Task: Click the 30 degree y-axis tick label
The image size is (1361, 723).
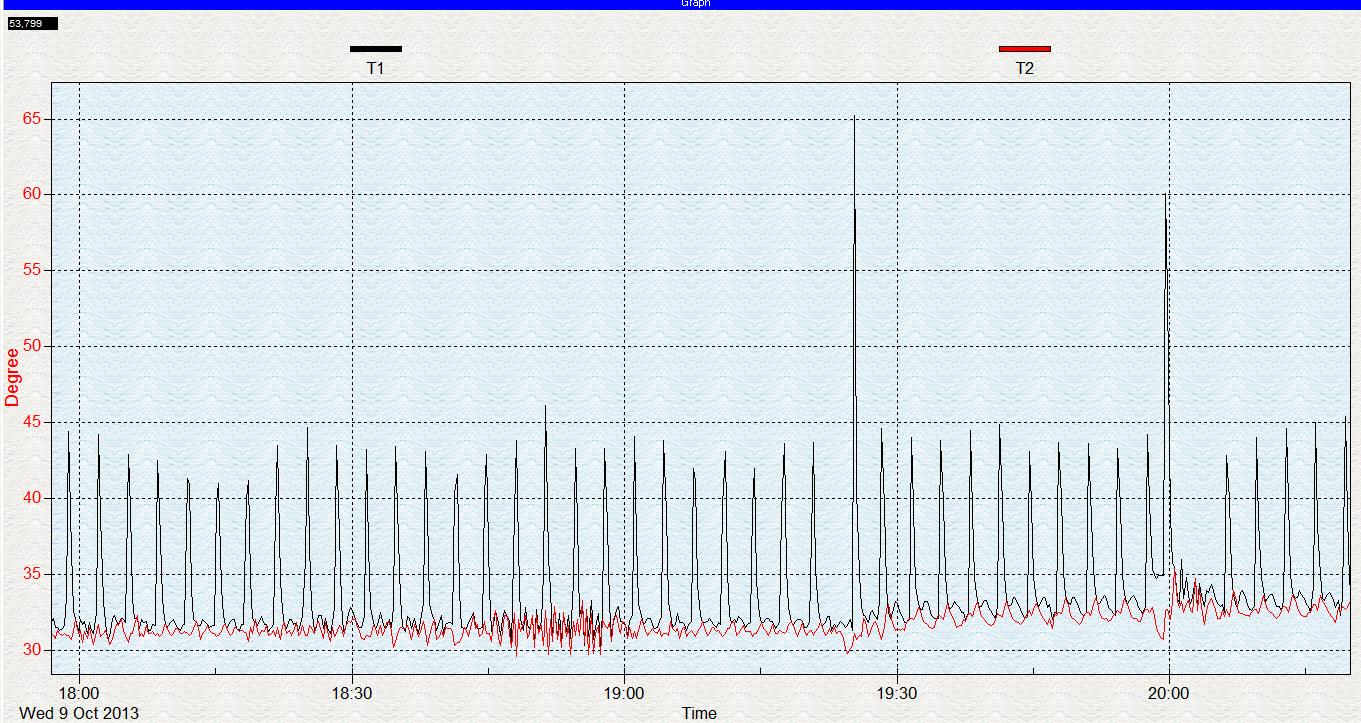Action: pyautogui.click(x=33, y=650)
